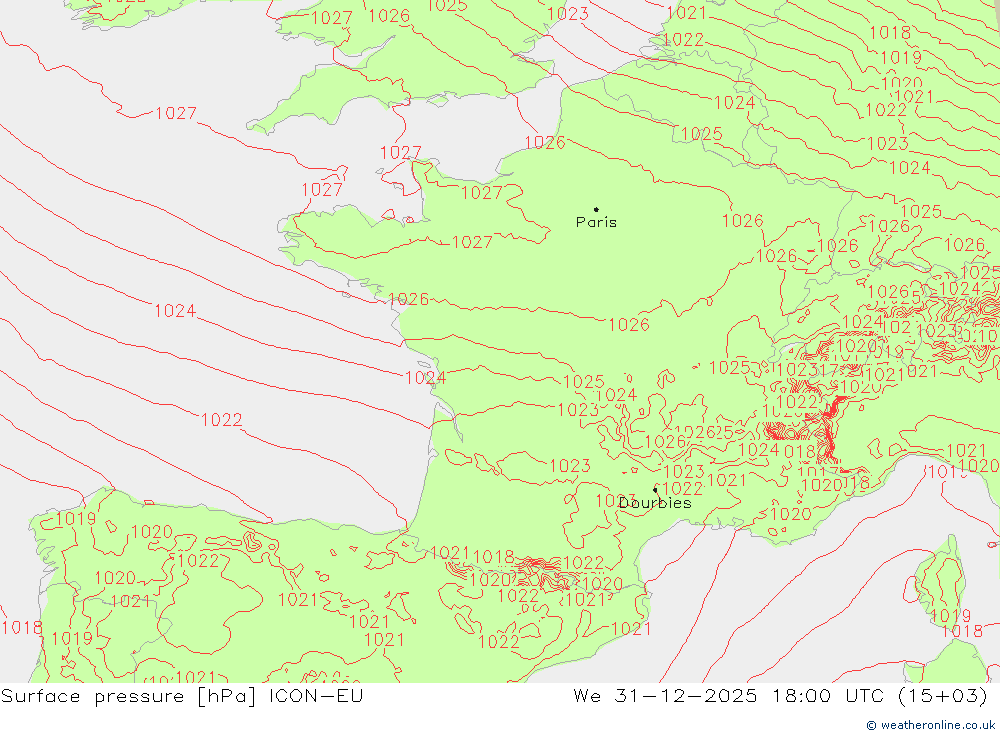Click the 1024 isobar label over the open Atlantic
The width and height of the screenshot is (1000, 733).
coord(175,311)
